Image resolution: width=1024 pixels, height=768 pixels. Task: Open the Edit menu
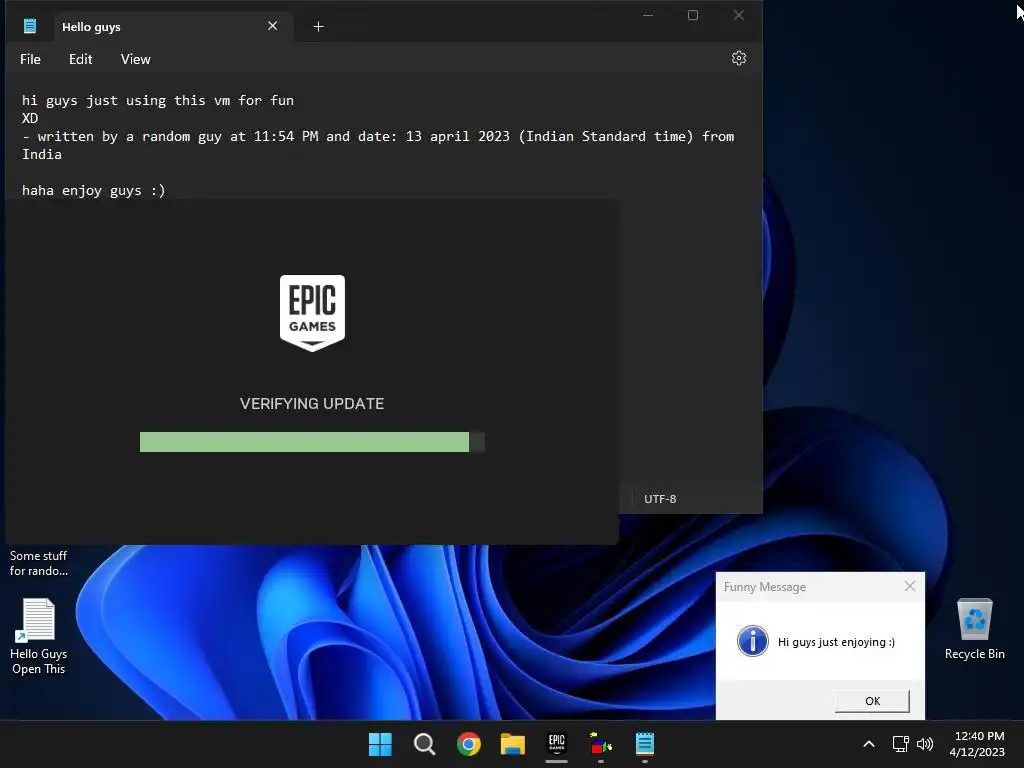80,59
